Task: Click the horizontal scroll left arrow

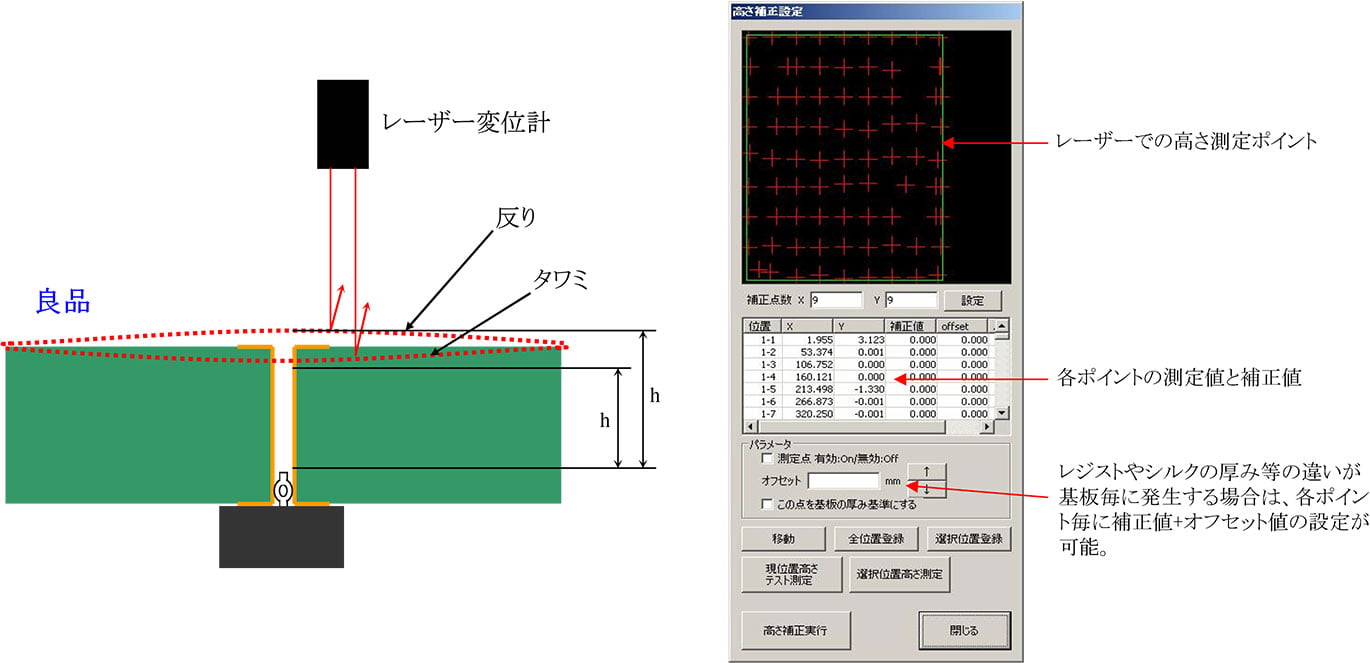Action: [x=748, y=427]
